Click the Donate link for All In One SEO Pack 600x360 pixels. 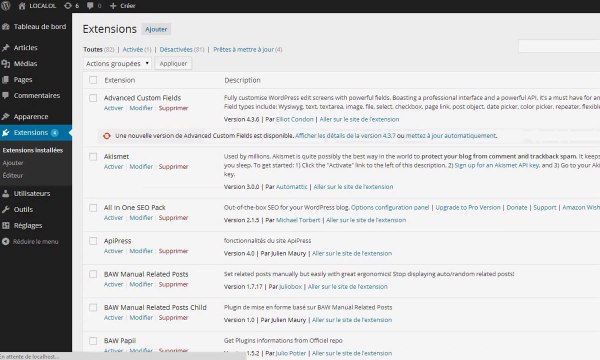click(517, 207)
